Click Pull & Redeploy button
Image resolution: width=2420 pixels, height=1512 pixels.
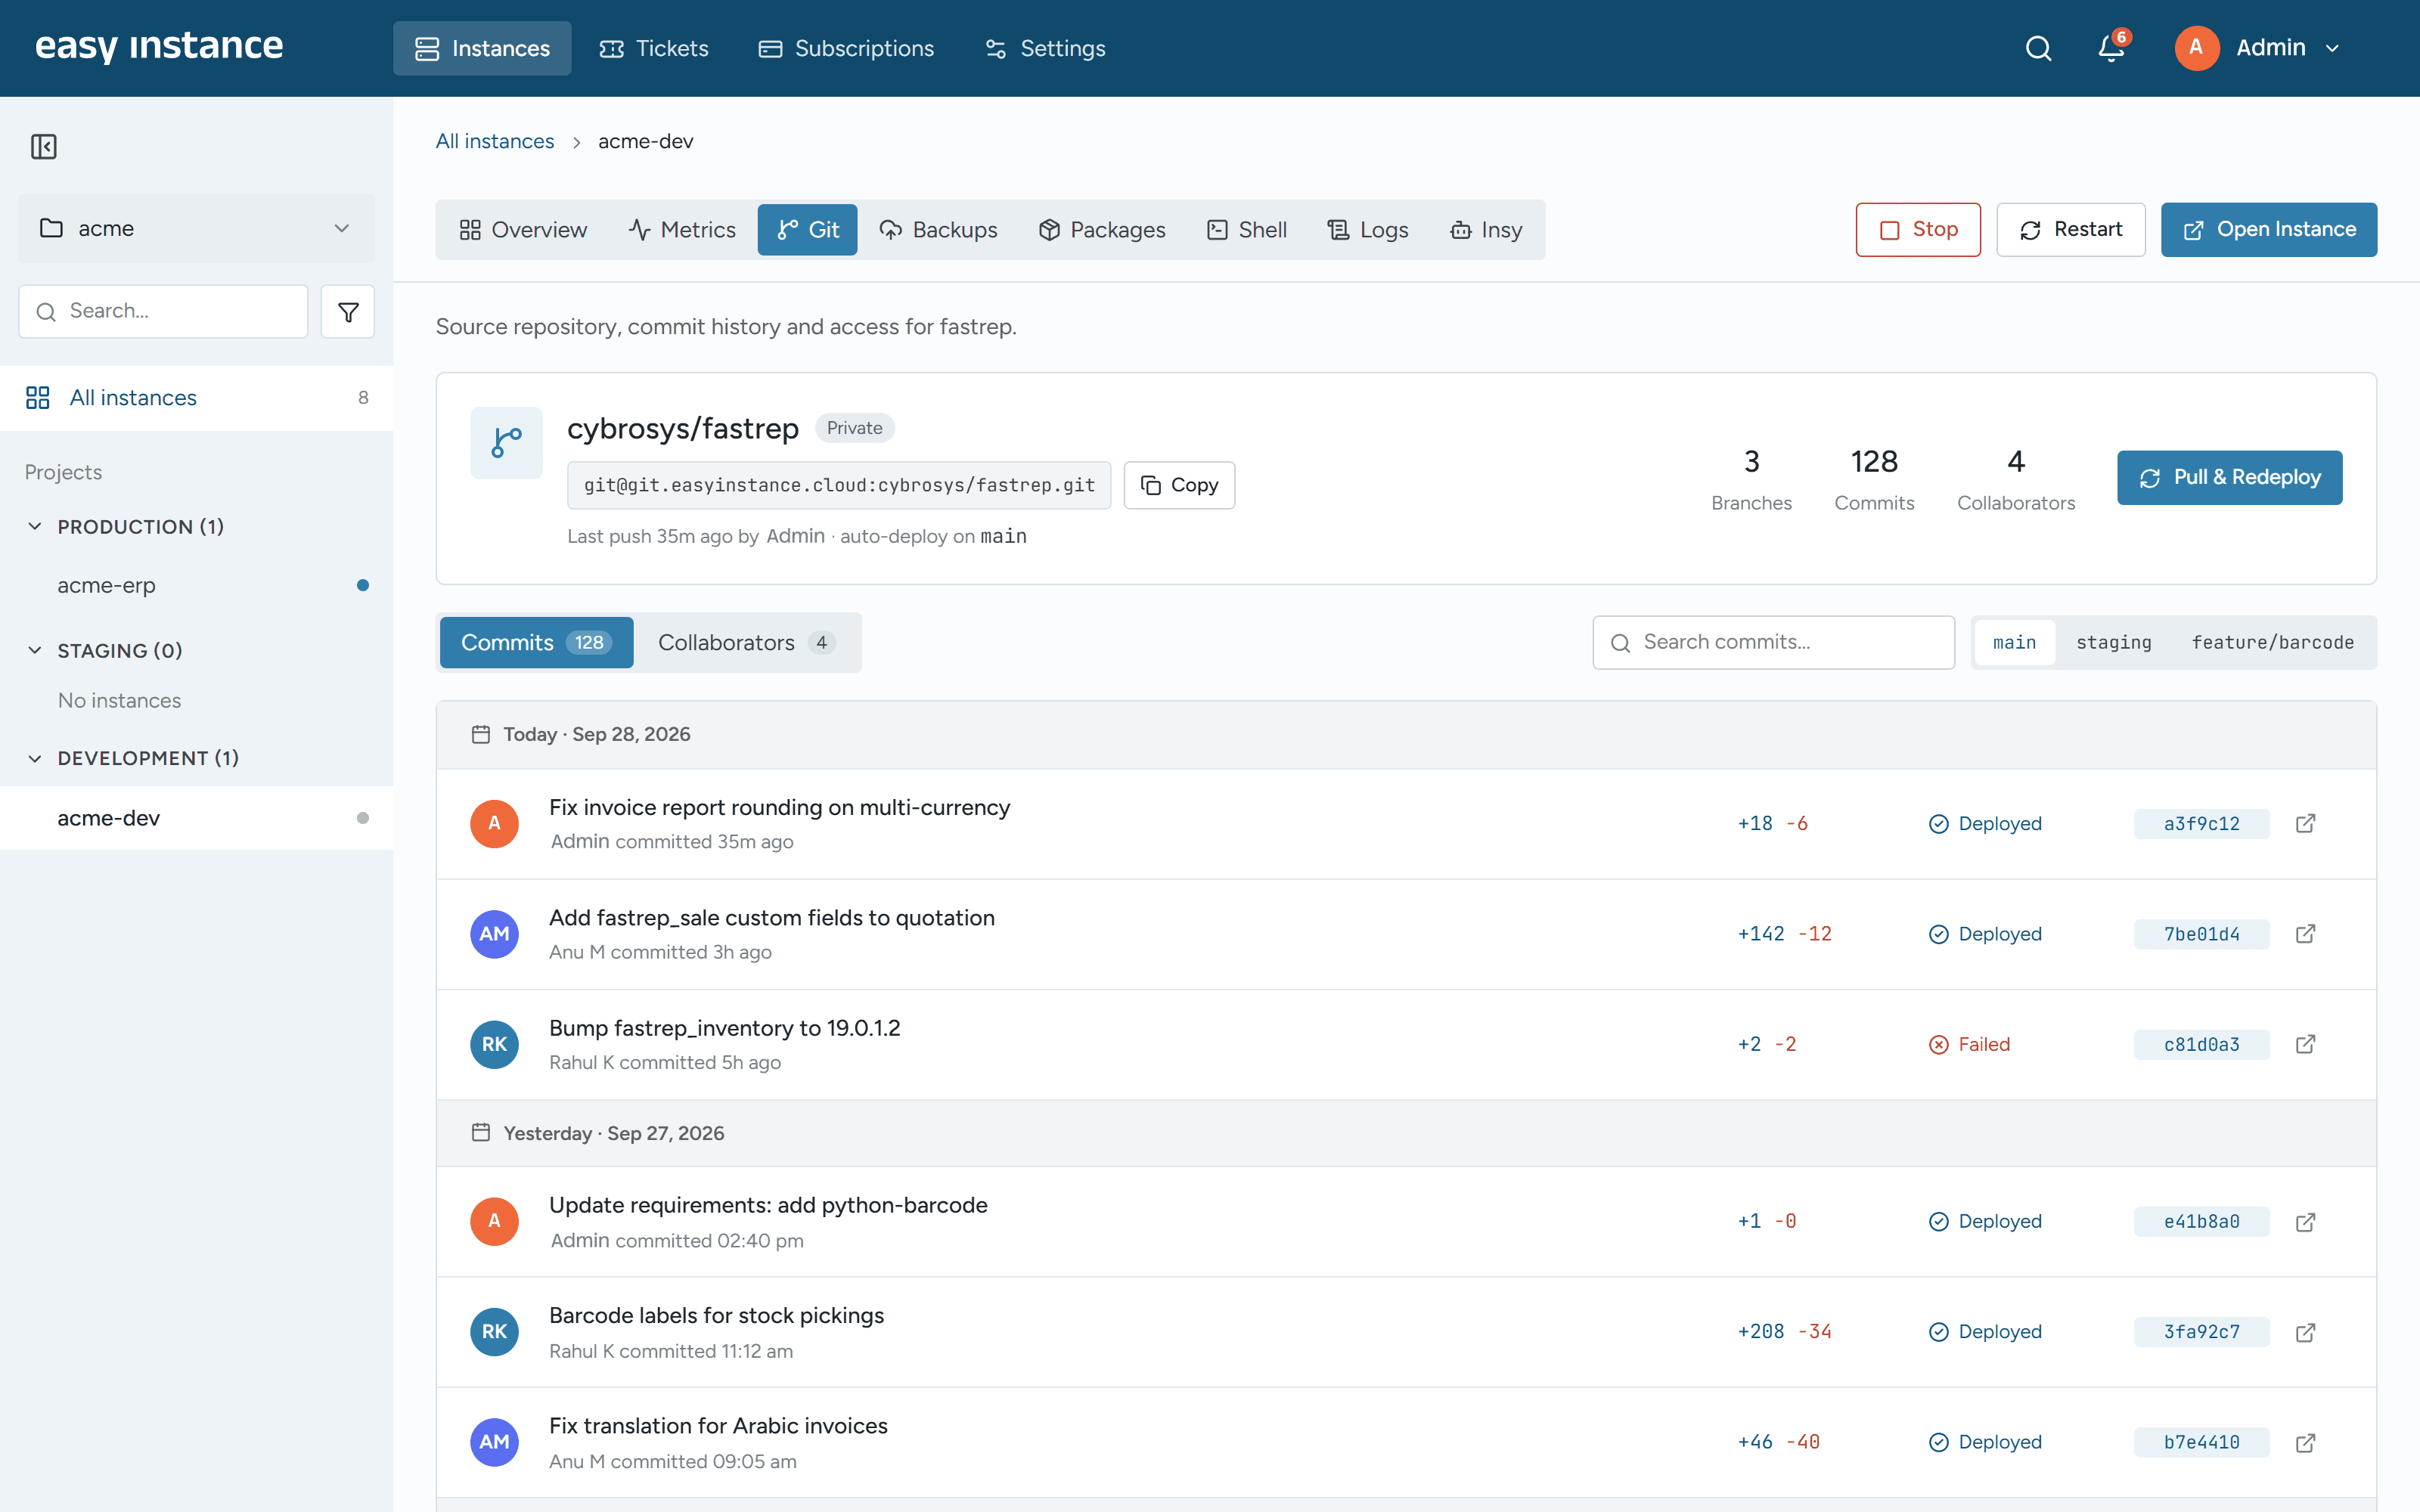pos(2229,477)
